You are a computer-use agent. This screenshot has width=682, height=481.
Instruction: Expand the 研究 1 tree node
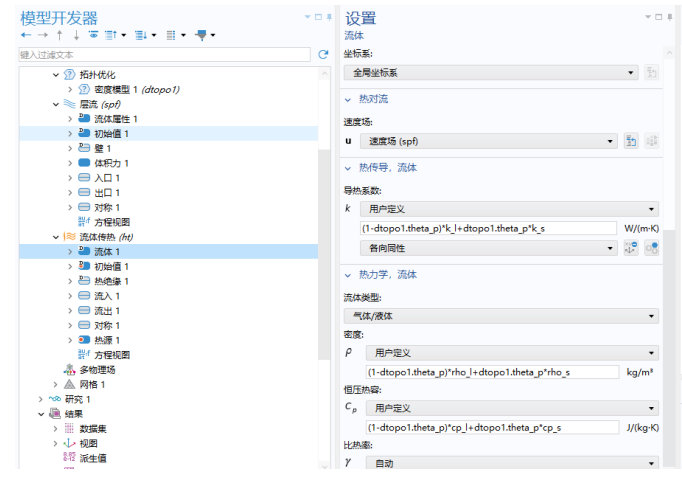click(x=40, y=399)
